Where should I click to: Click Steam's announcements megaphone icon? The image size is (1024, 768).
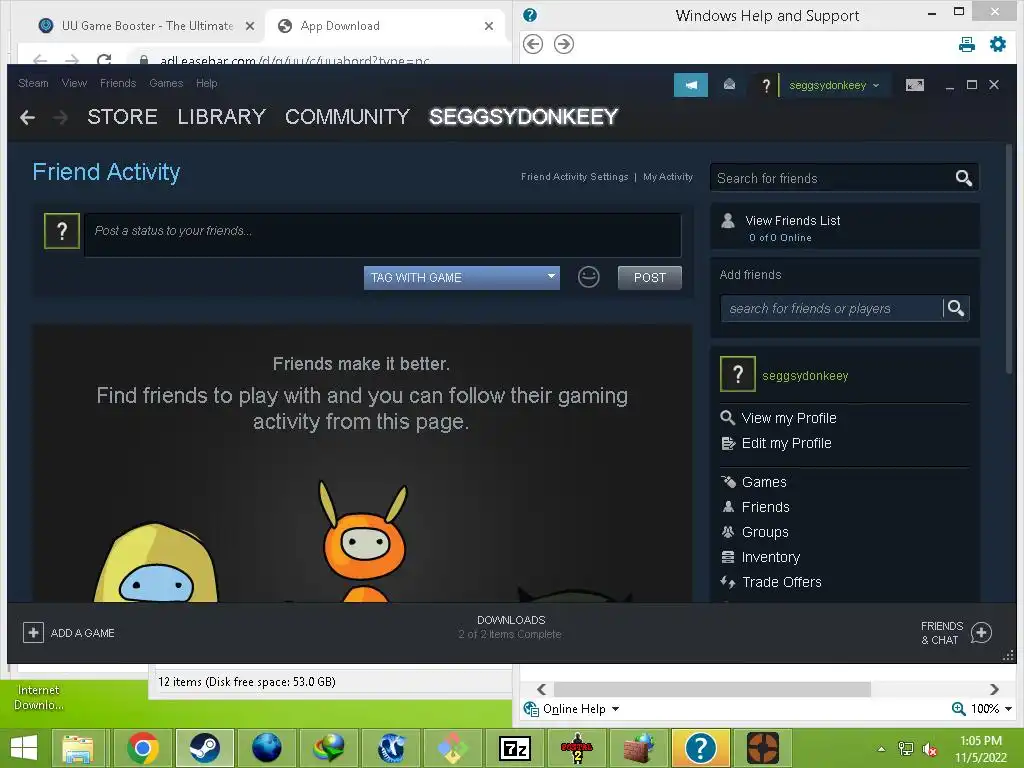pos(690,85)
